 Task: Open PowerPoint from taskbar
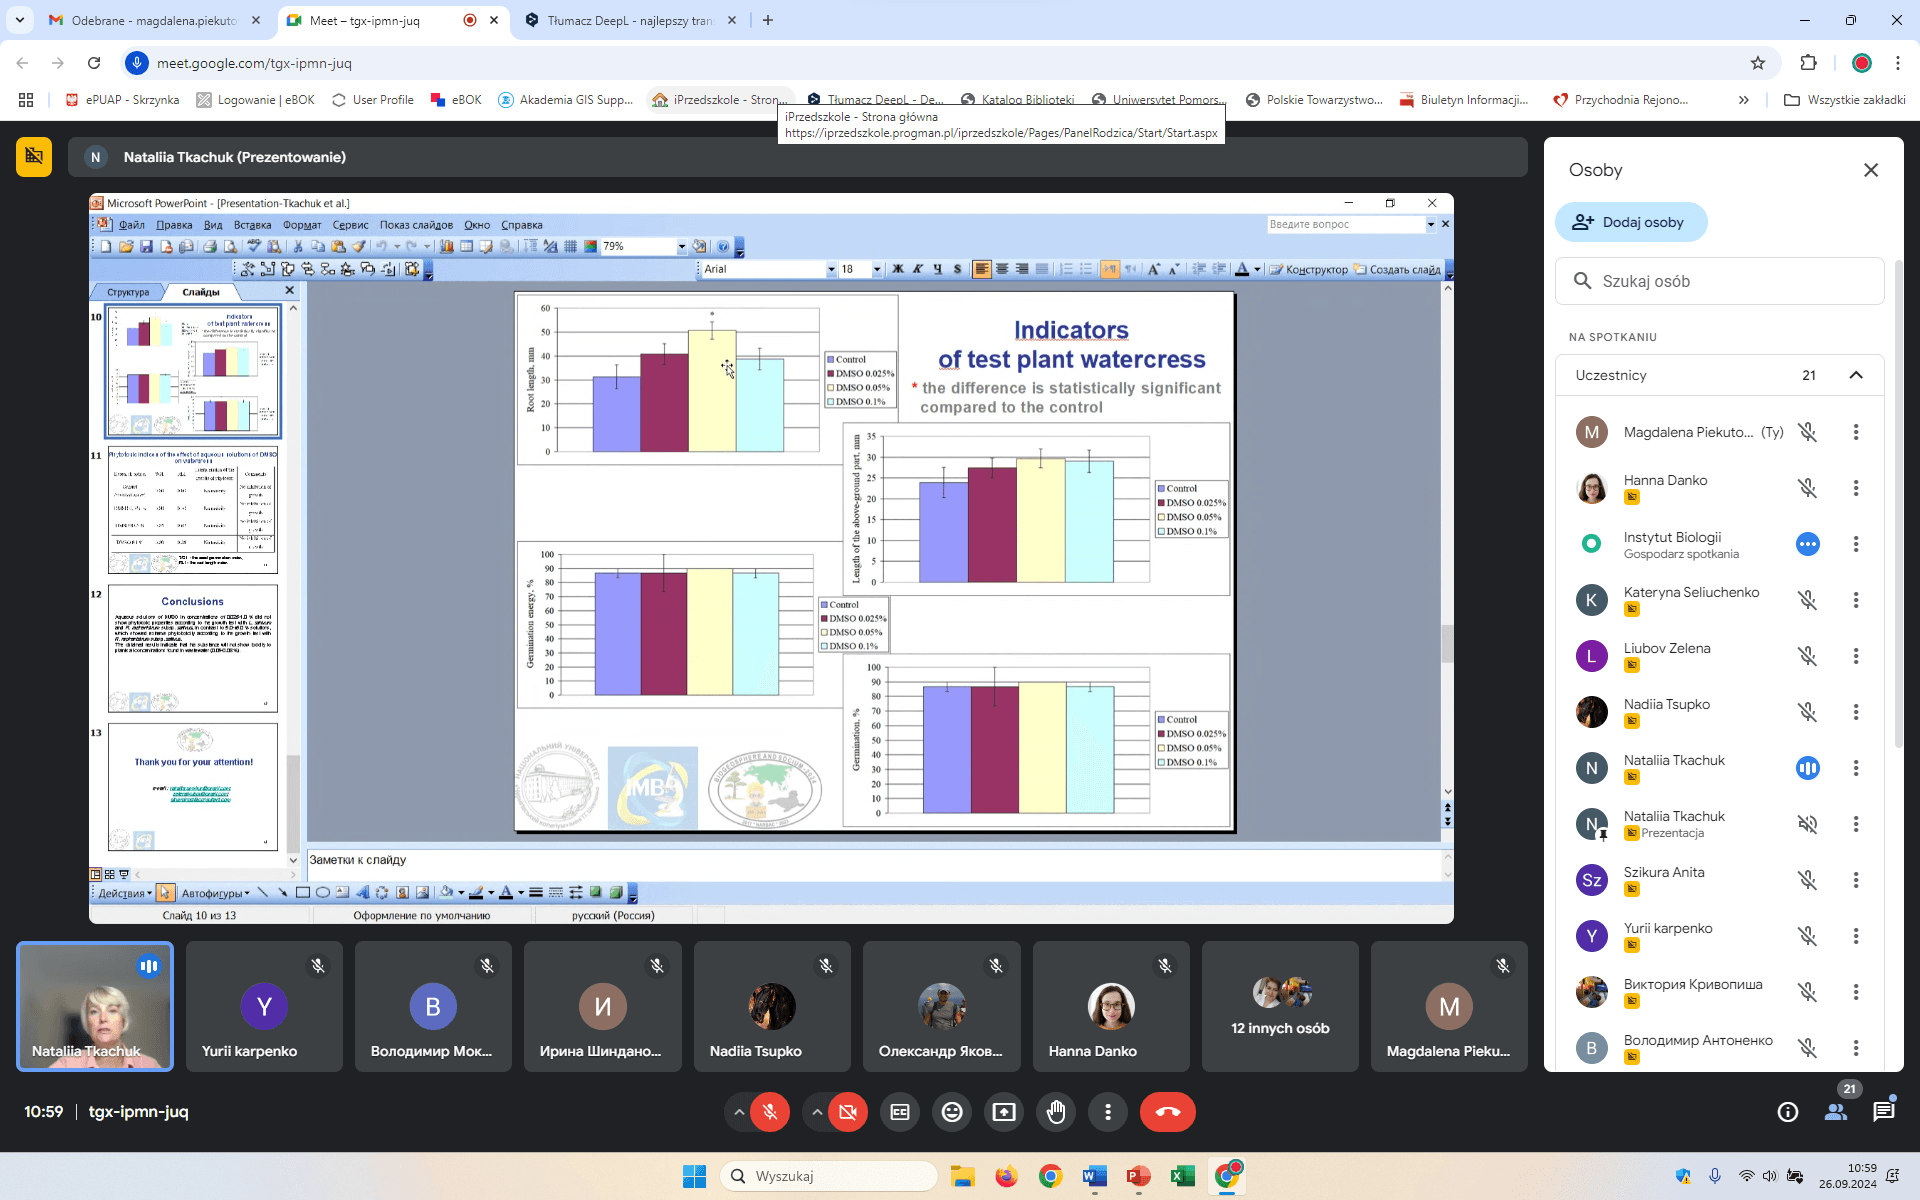coord(1138,1176)
